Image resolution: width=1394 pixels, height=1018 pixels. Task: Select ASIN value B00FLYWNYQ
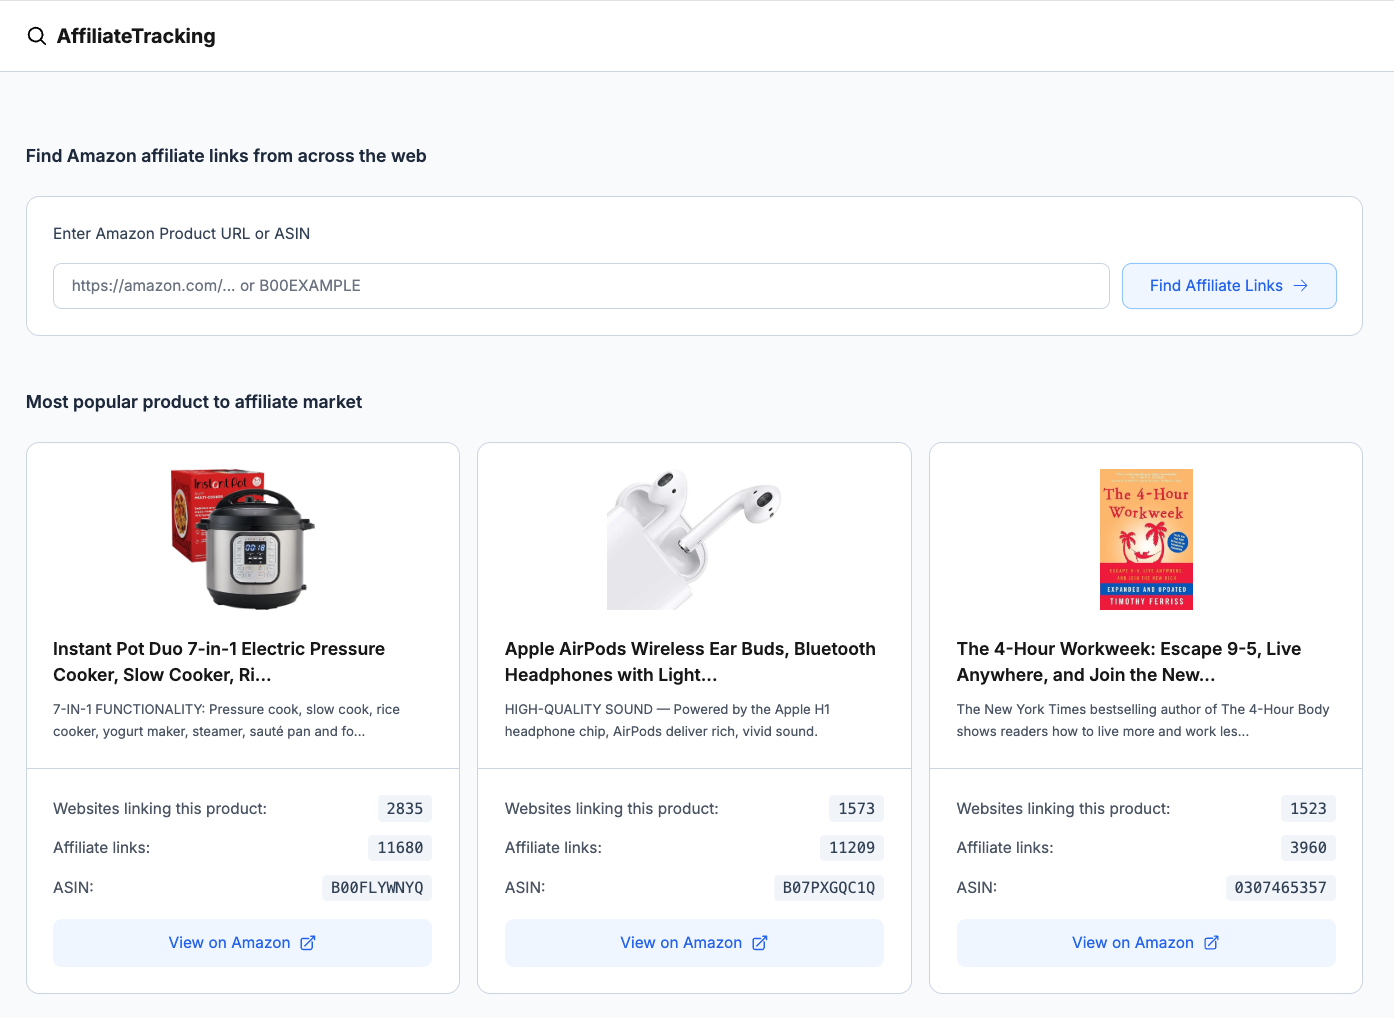click(377, 888)
